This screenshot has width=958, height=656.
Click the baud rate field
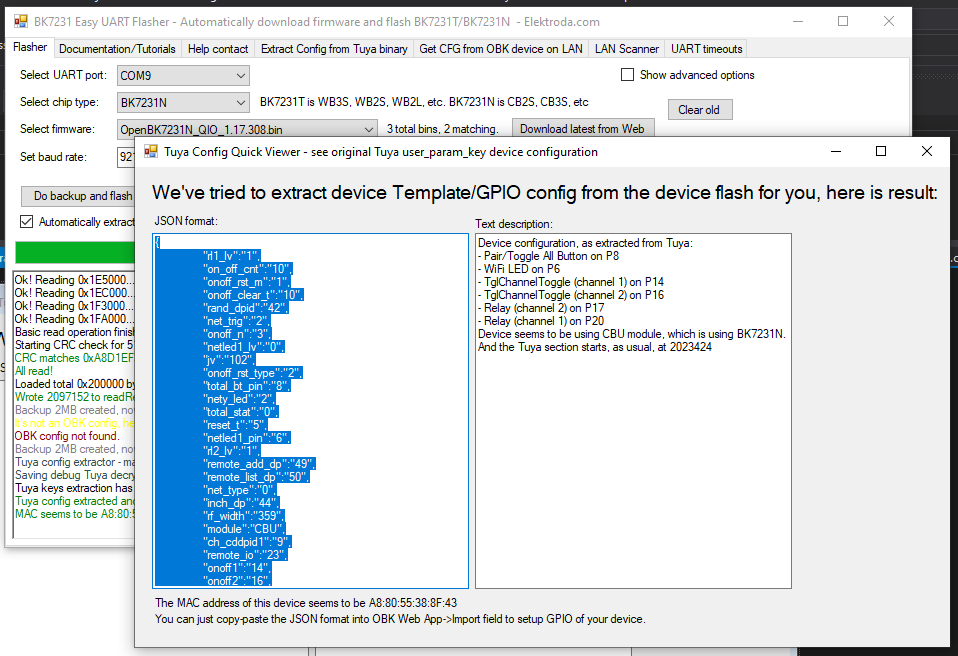click(126, 157)
